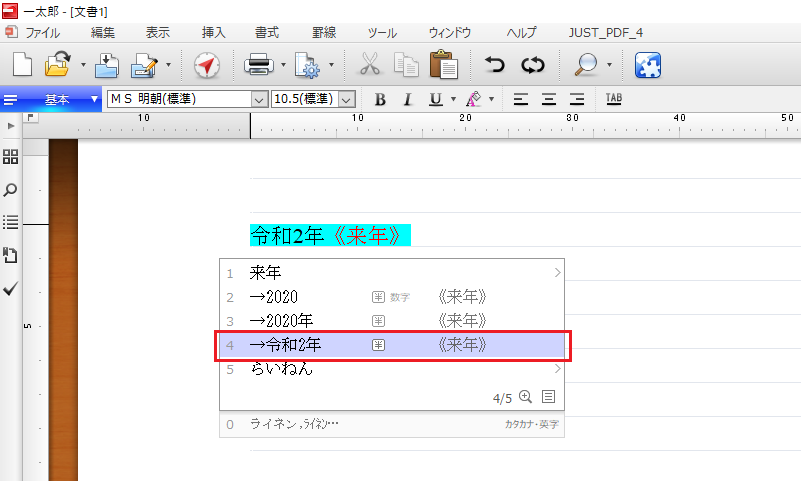Open candidate list menu icon
This screenshot has width=801, height=481.
click(548, 396)
